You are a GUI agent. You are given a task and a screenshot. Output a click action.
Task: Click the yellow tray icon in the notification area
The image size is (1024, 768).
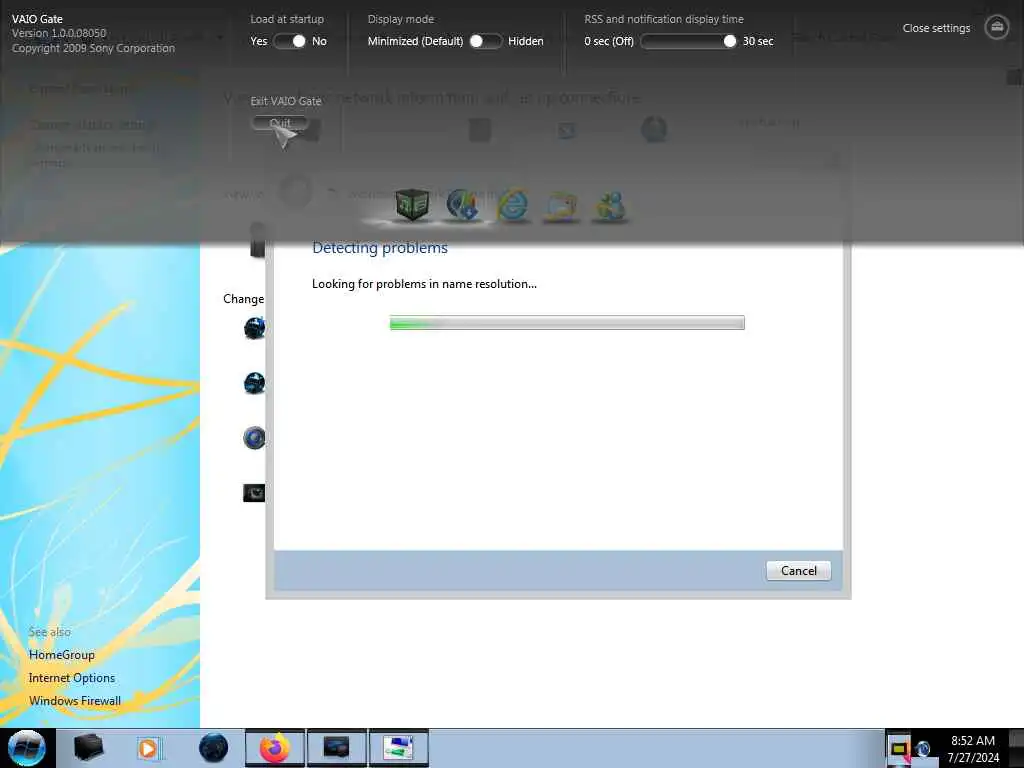tap(900, 749)
